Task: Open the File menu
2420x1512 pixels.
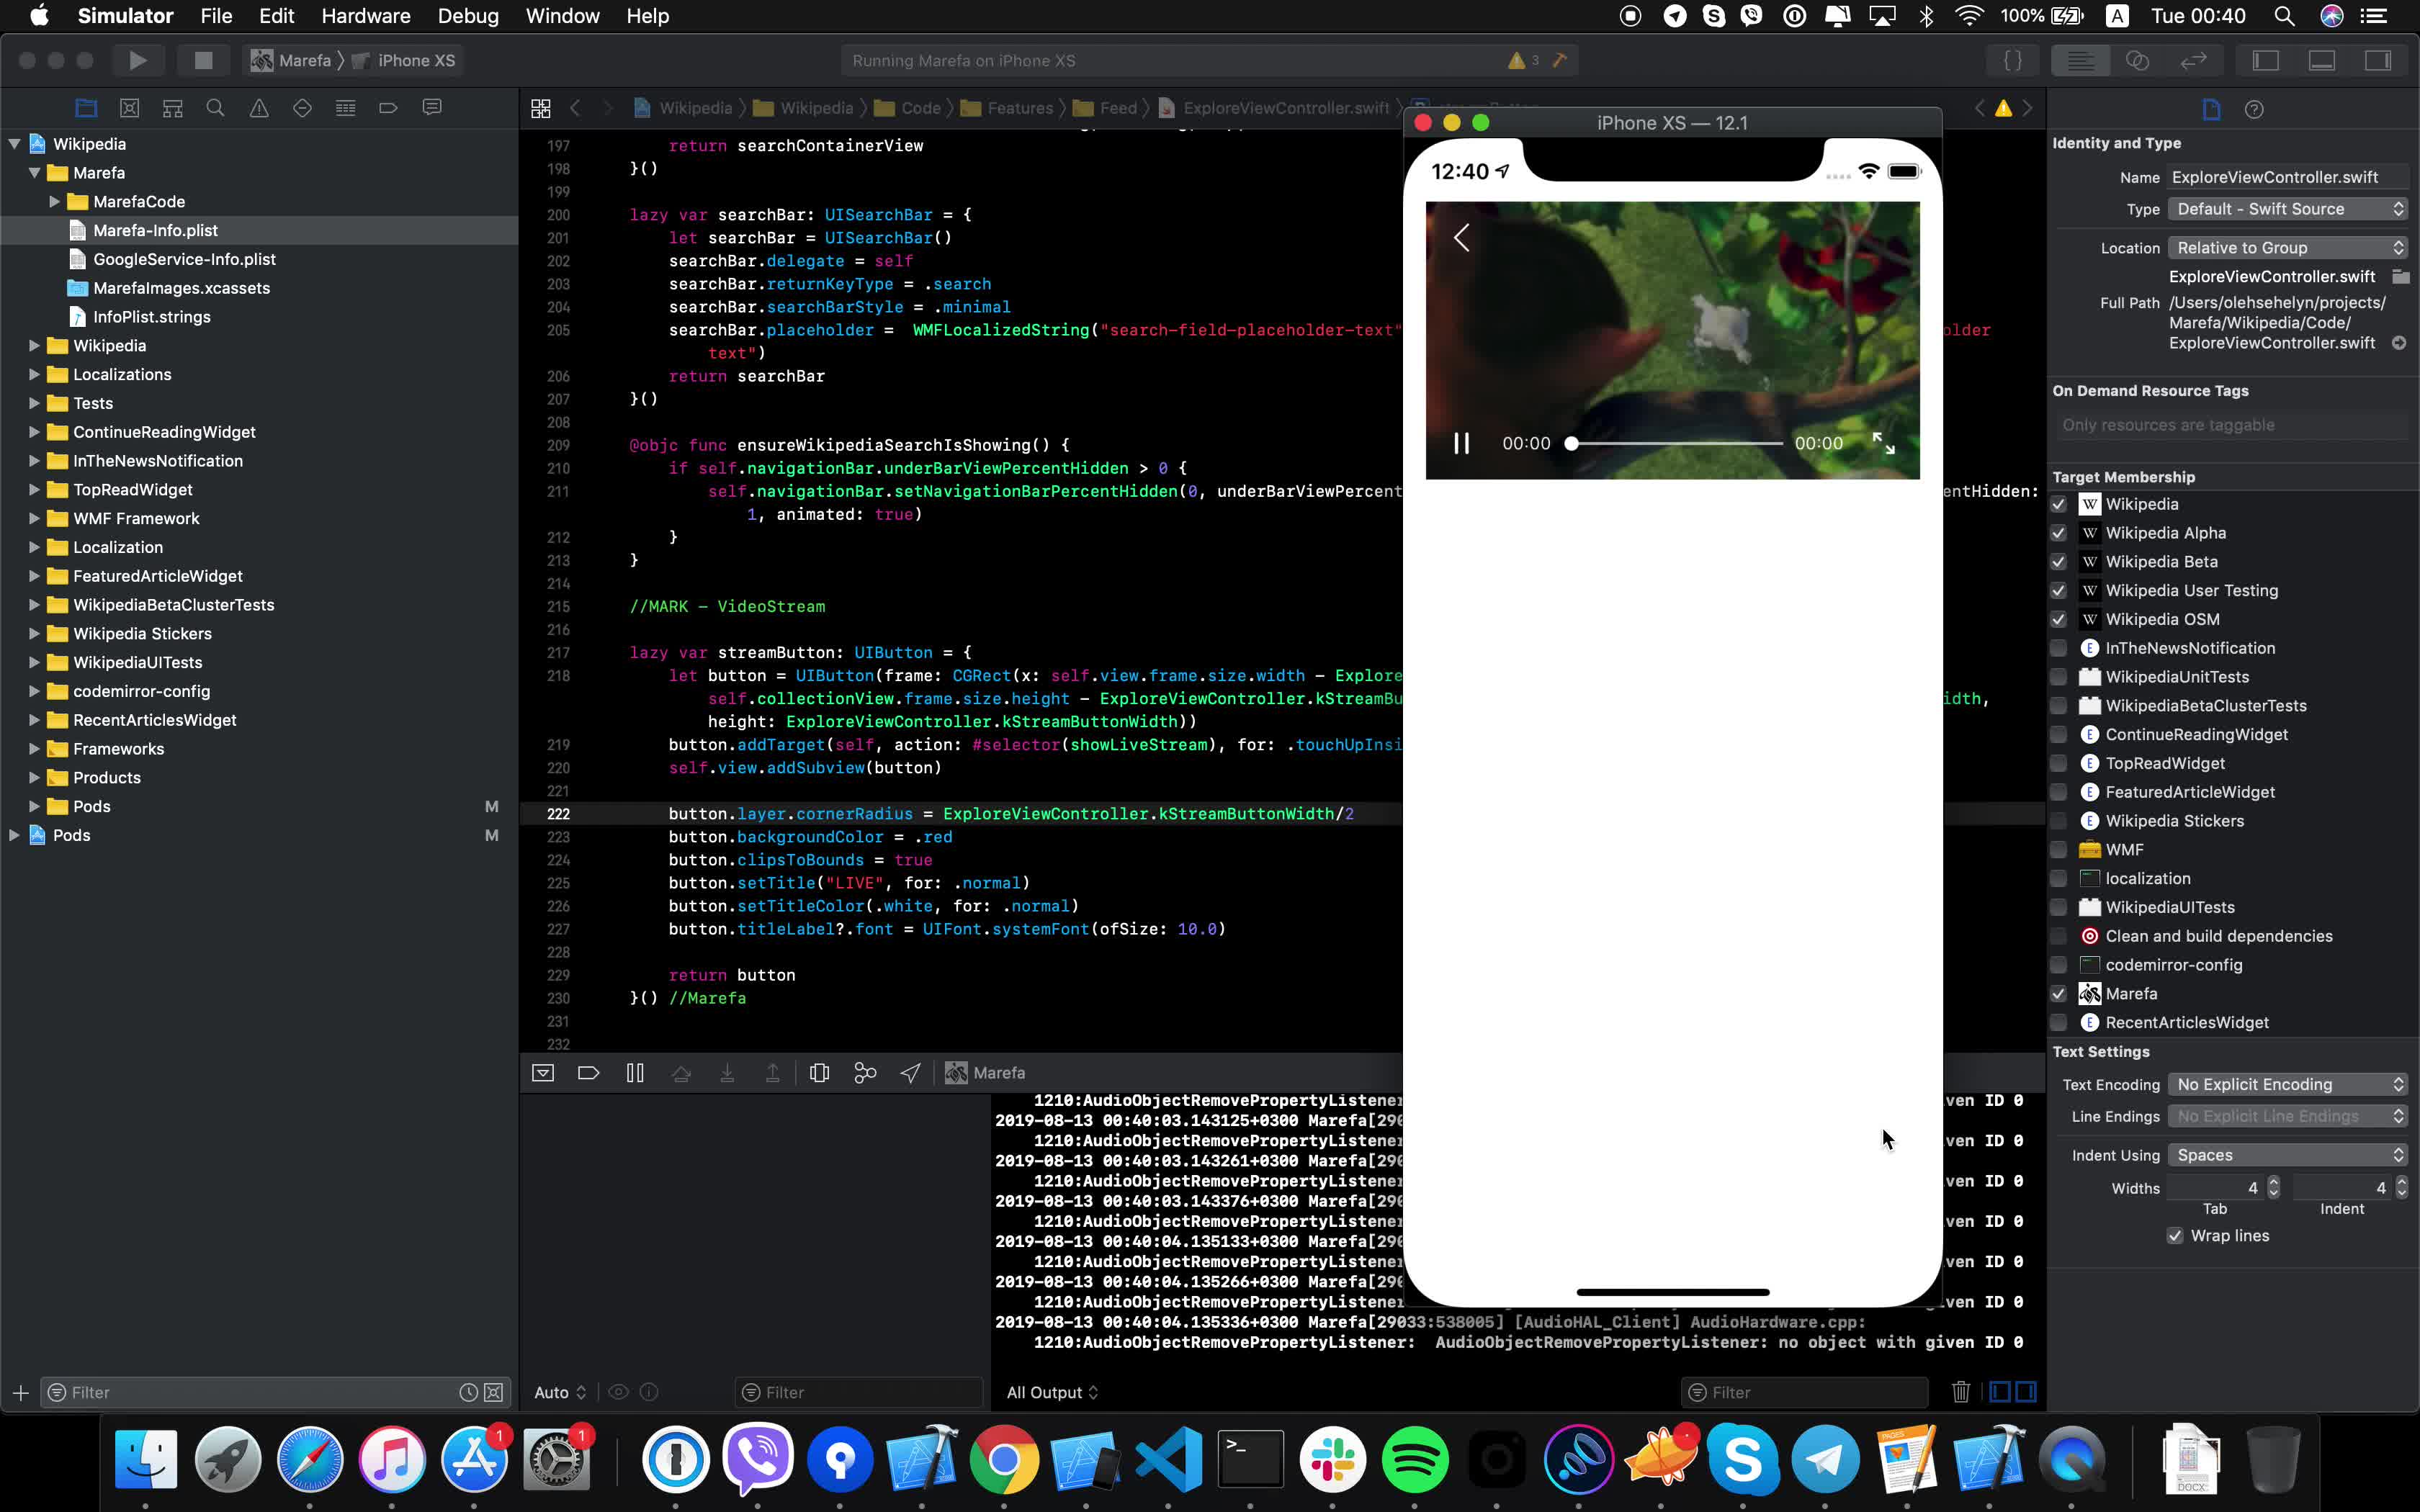Action: 216,16
